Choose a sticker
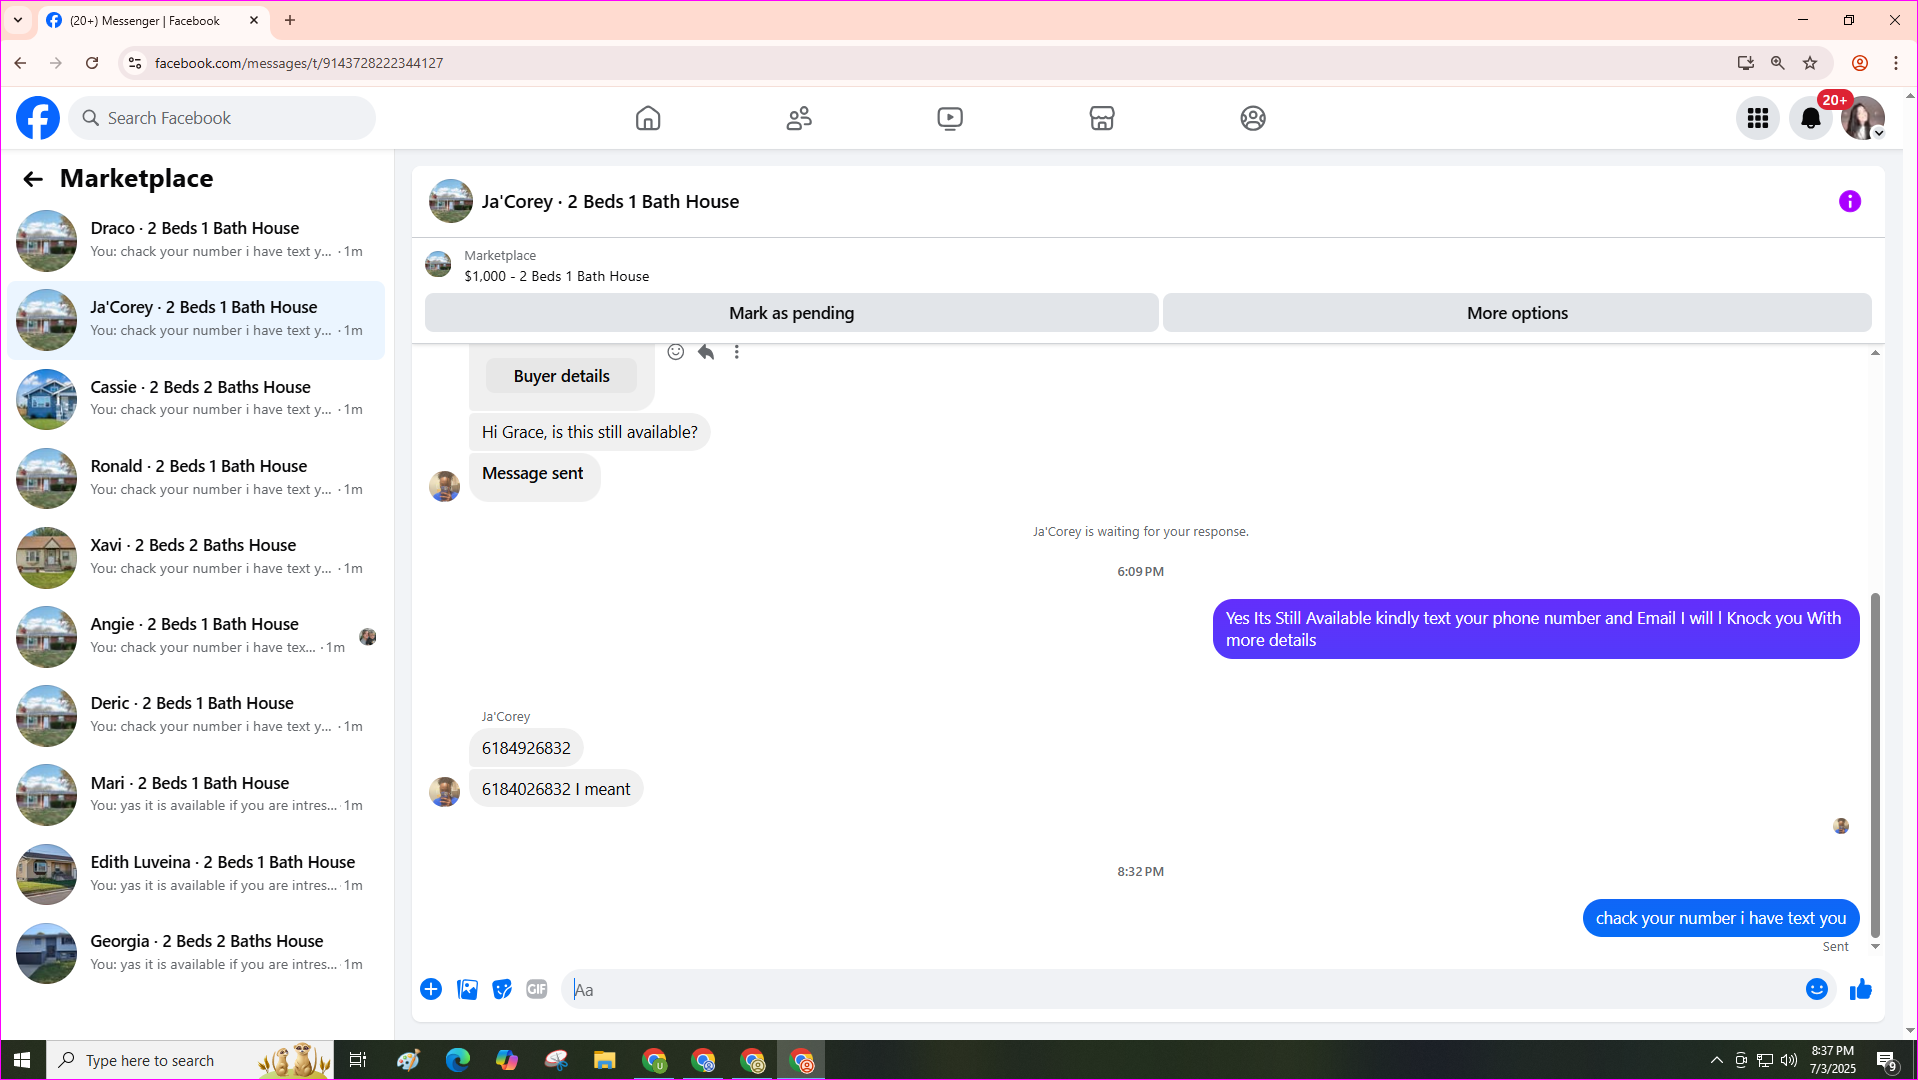1918x1080 pixels. [x=502, y=989]
